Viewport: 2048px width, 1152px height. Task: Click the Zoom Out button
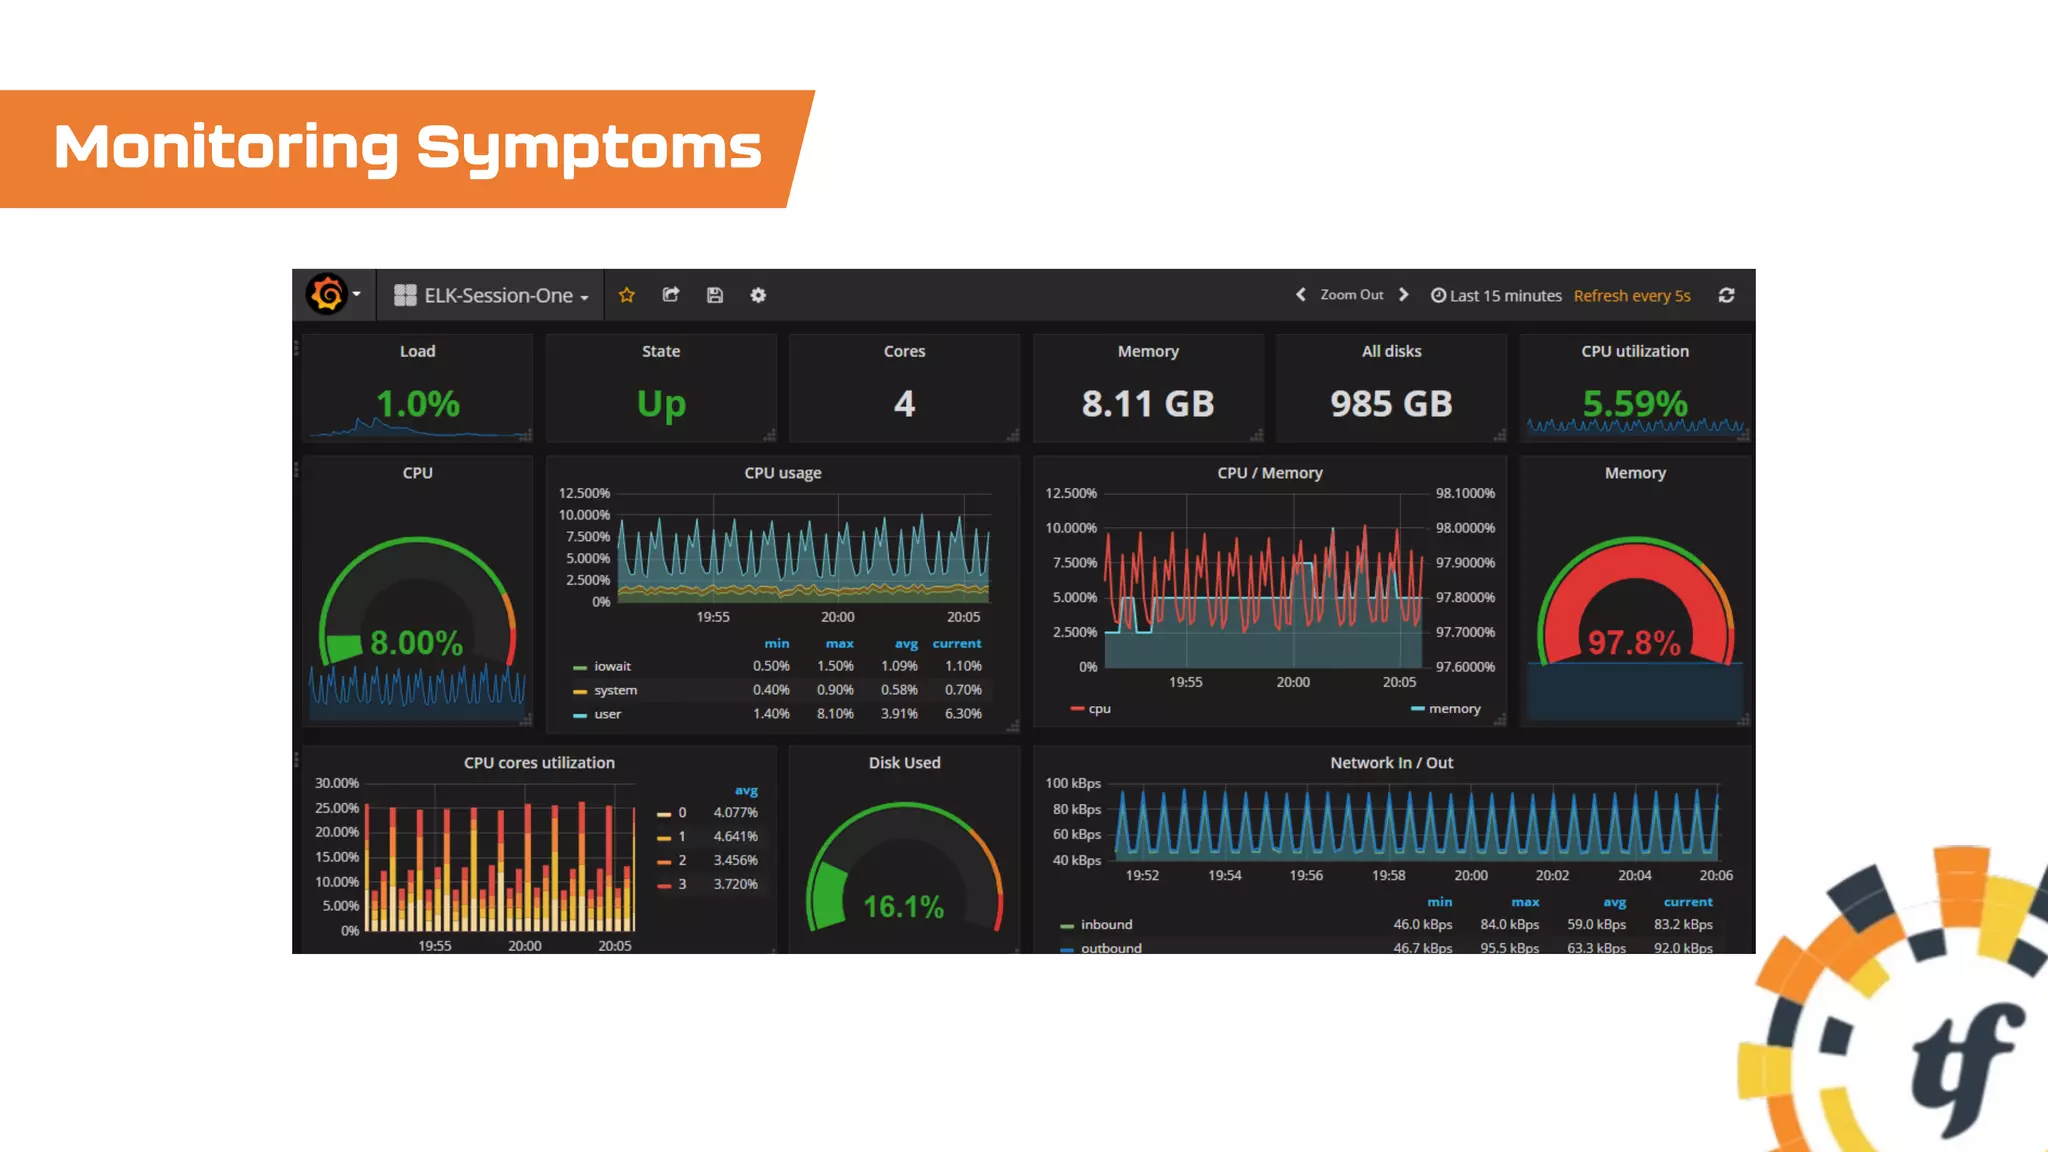(1352, 295)
